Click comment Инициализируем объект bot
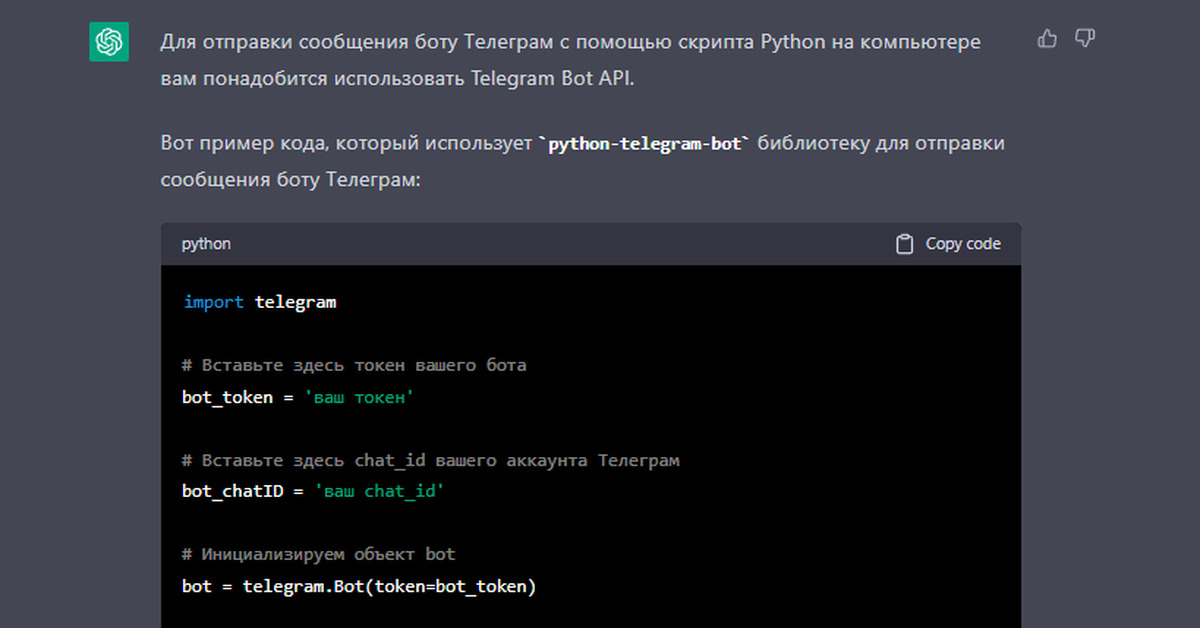Image resolution: width=1200 pixels, height=628 pixels. (x=319, y=554)
